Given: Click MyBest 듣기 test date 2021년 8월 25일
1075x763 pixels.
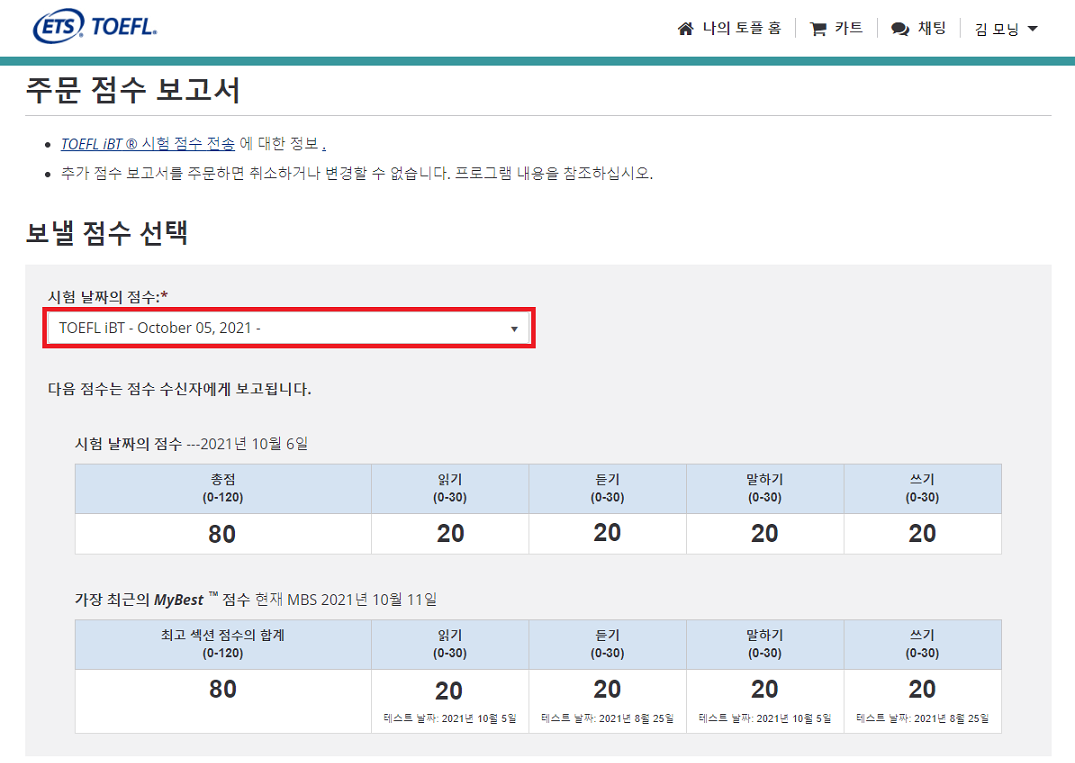Looking at the screenshot, I should [x=607, y=718].
